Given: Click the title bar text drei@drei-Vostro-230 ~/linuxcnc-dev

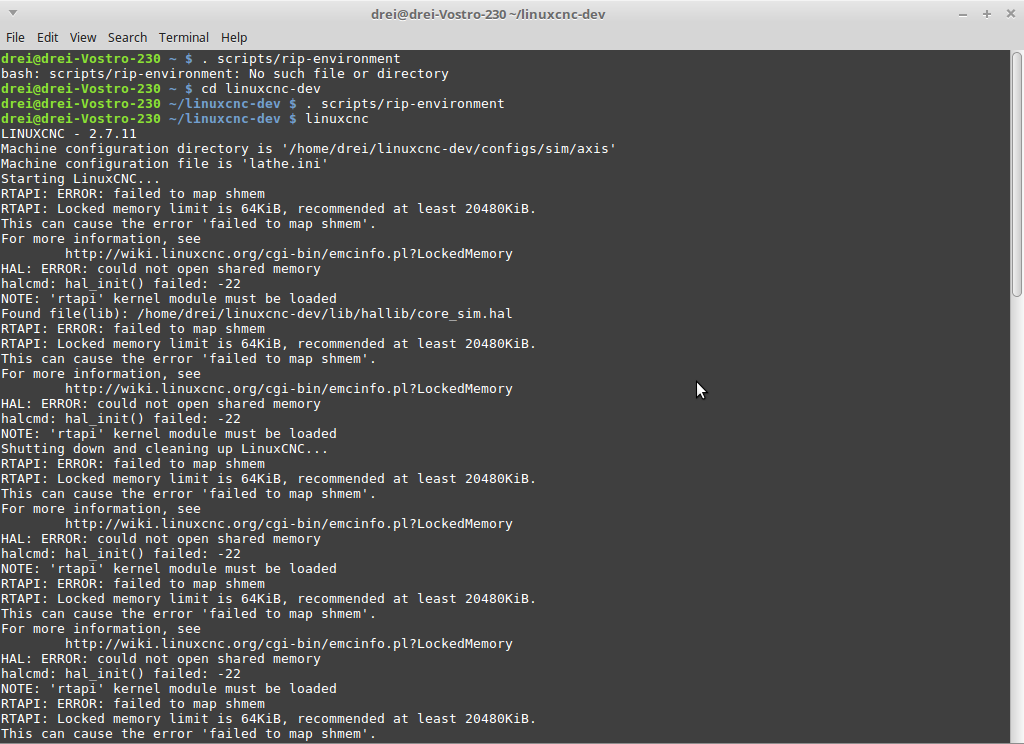Looking at the screenshot, I should tap(488, 14).
